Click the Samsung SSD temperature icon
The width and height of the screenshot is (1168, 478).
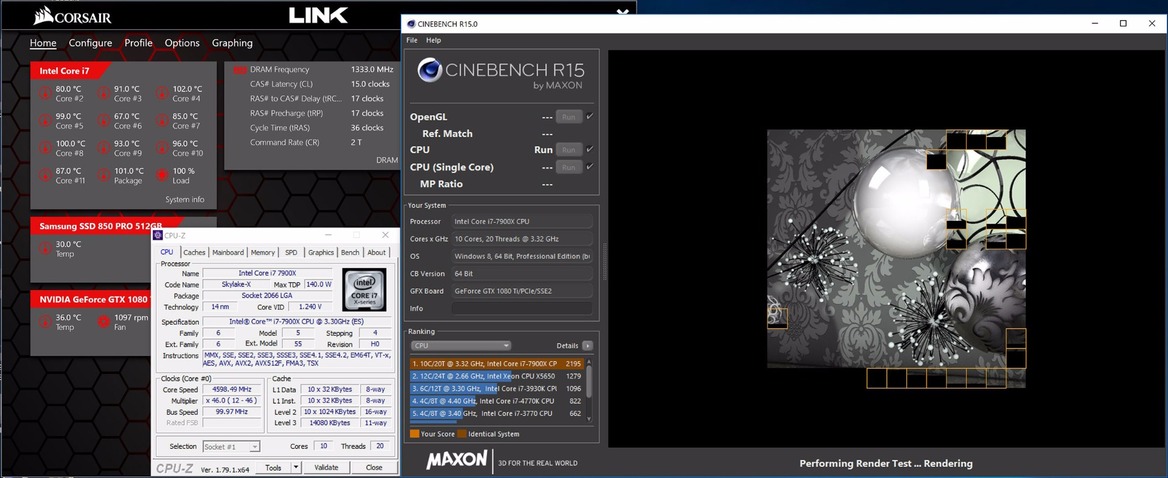point(45,249)
